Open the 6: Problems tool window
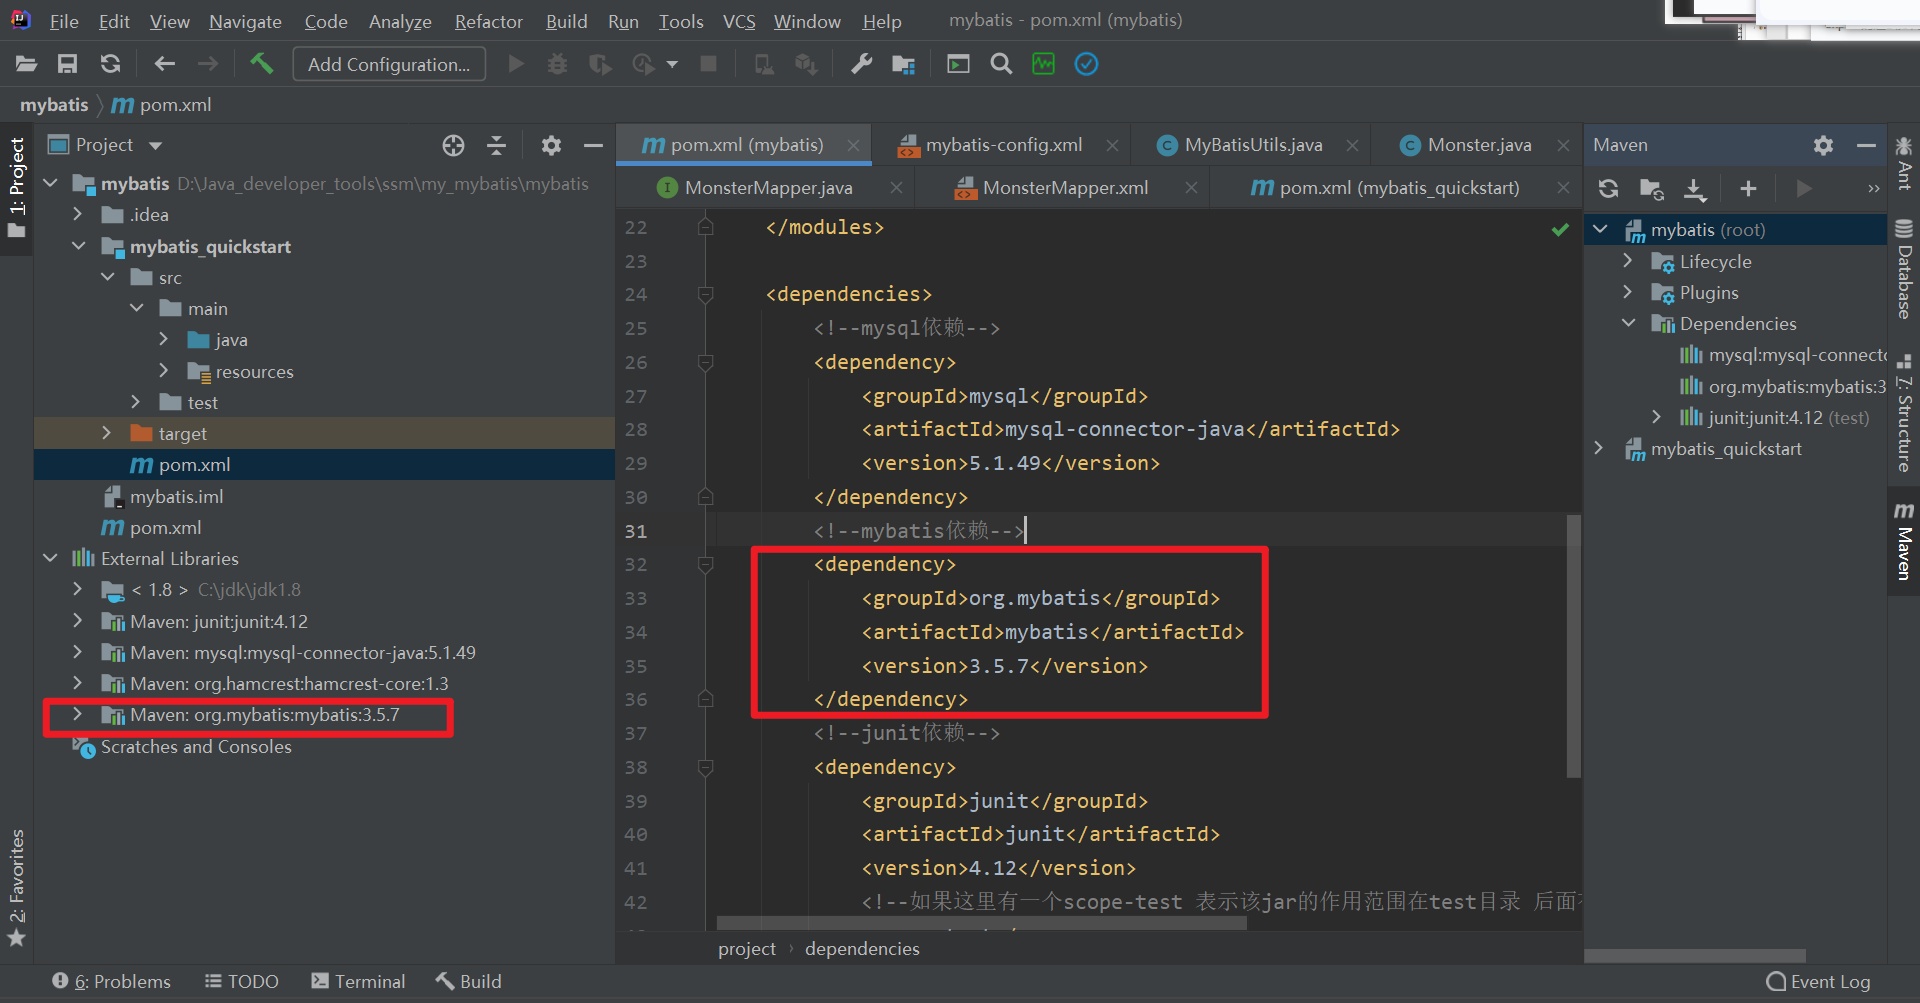The height and width of the screenshot is (1003, 1920). coord(111,981)
